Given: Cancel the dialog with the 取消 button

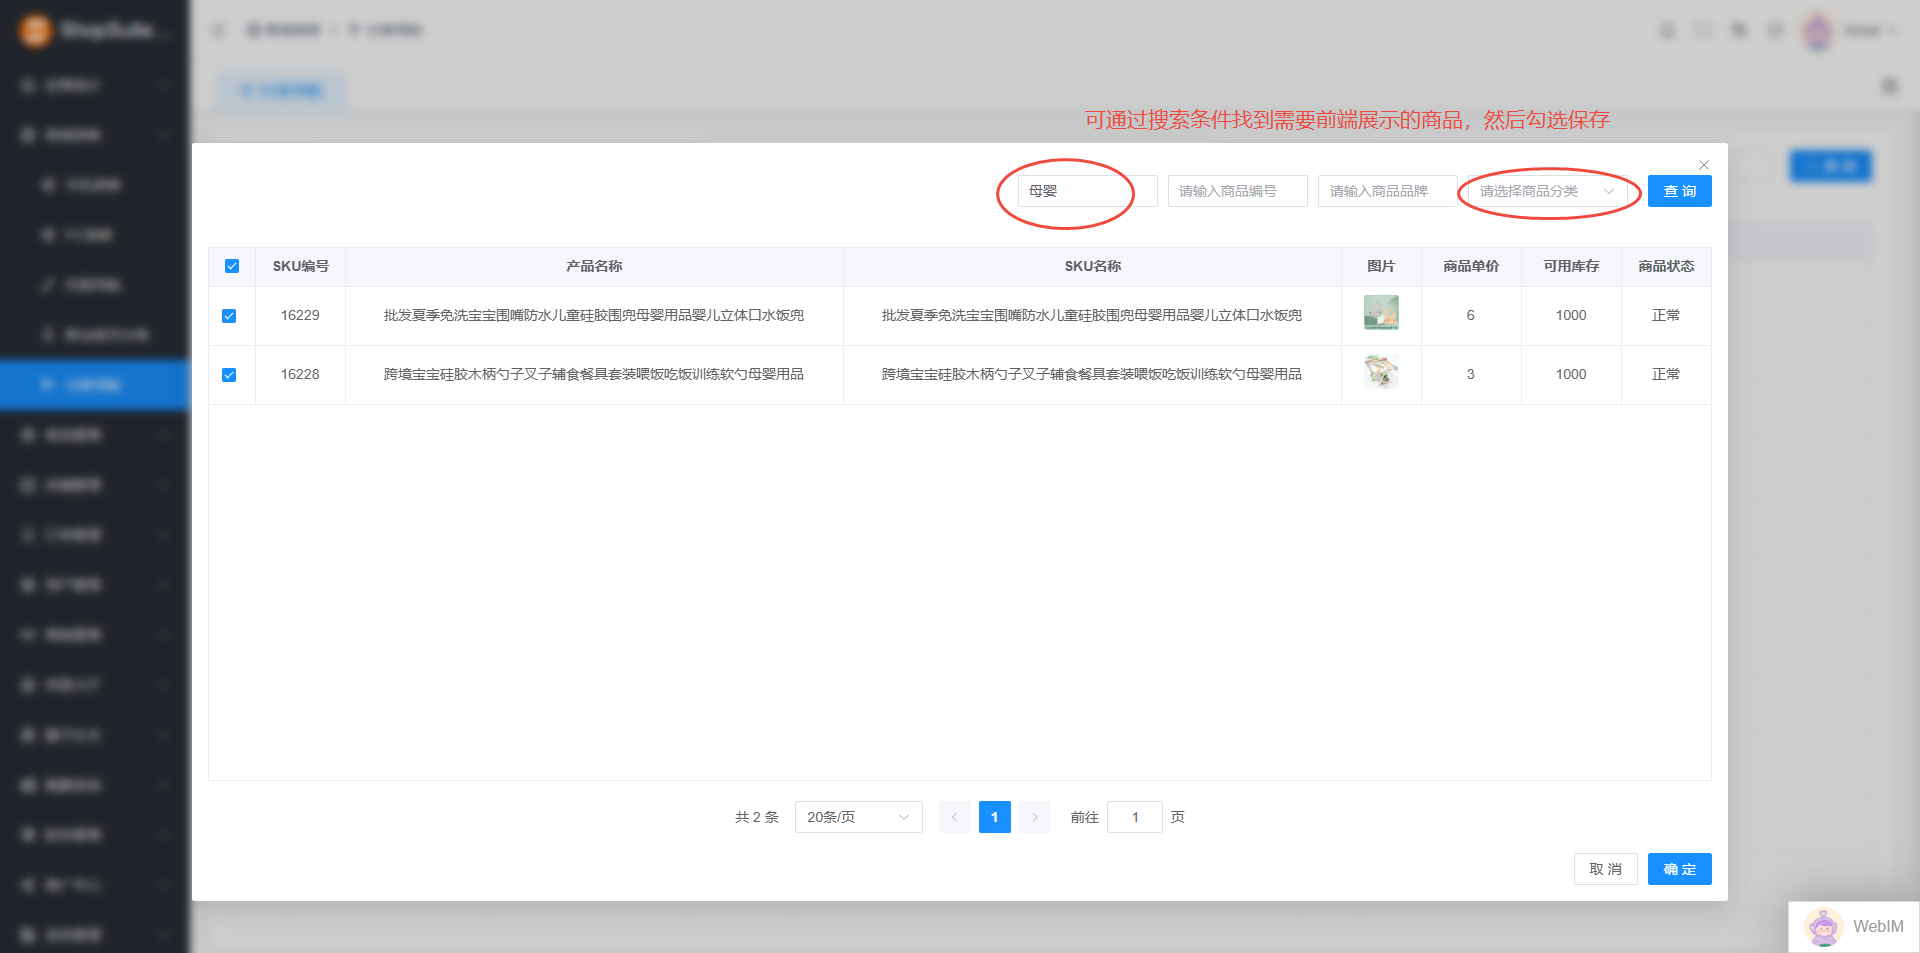Looking at the screenshot, I should (1605, 869).
